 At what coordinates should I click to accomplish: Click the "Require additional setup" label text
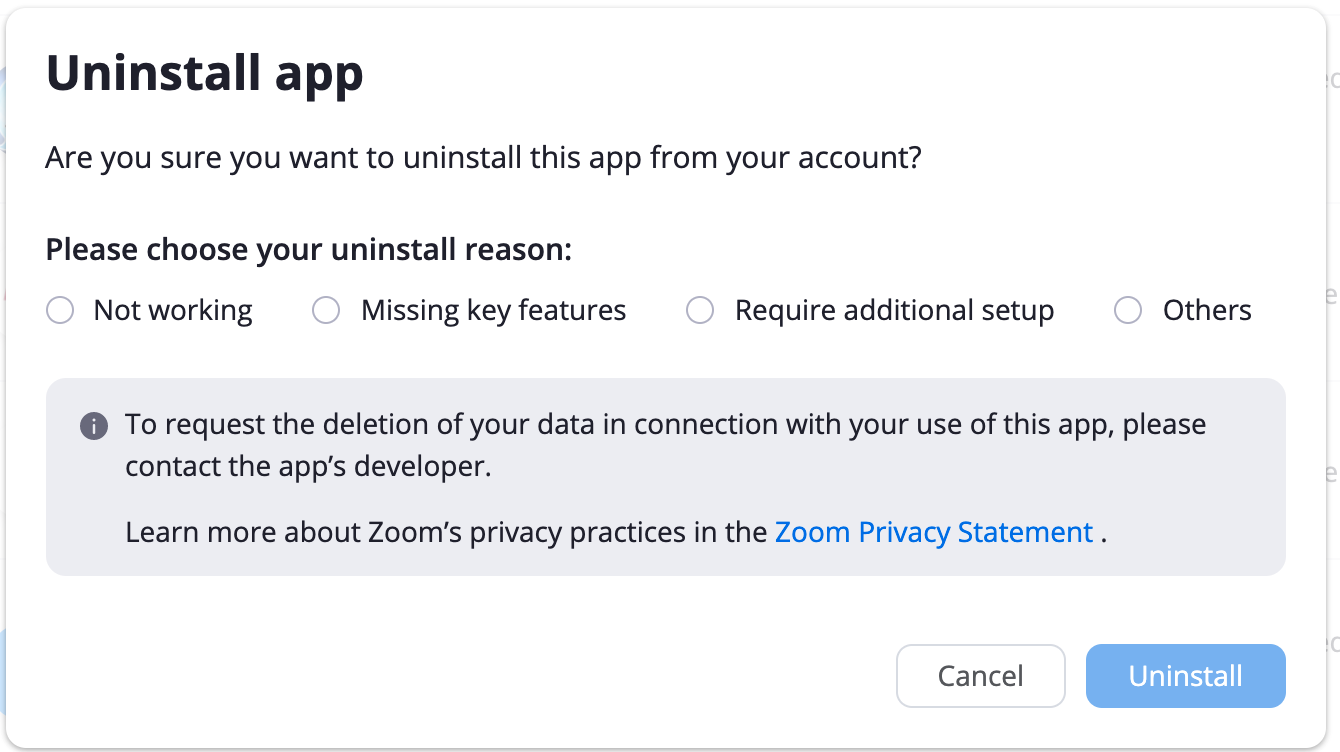pos(894,311)
